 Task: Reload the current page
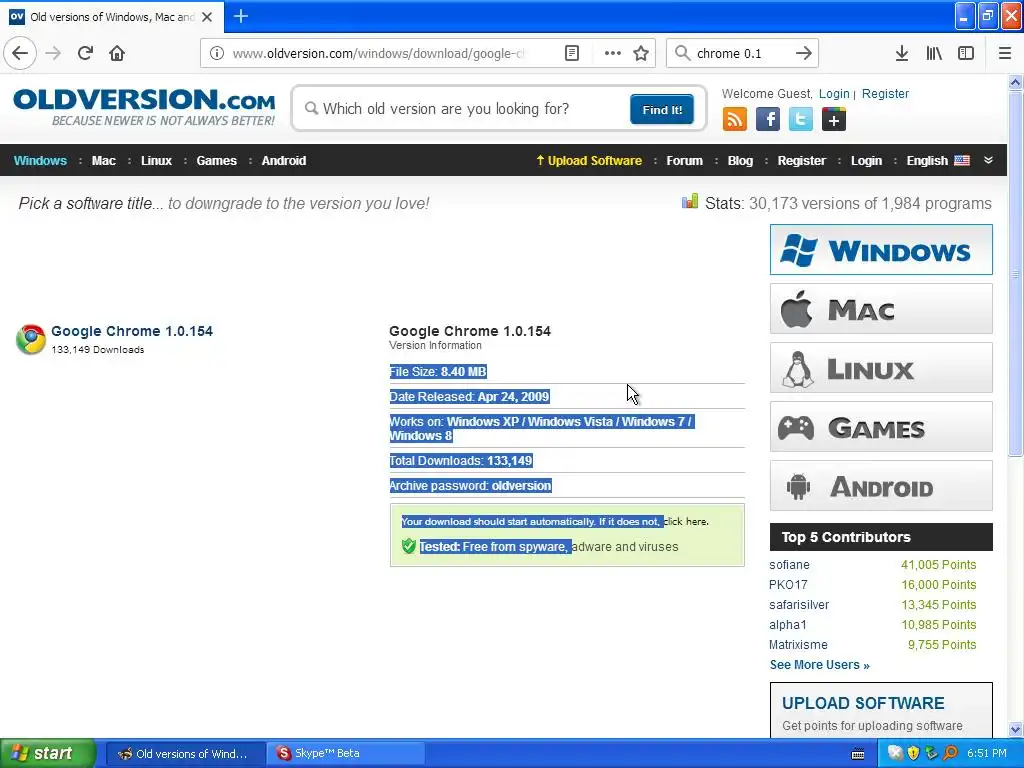tap(85, 54)
